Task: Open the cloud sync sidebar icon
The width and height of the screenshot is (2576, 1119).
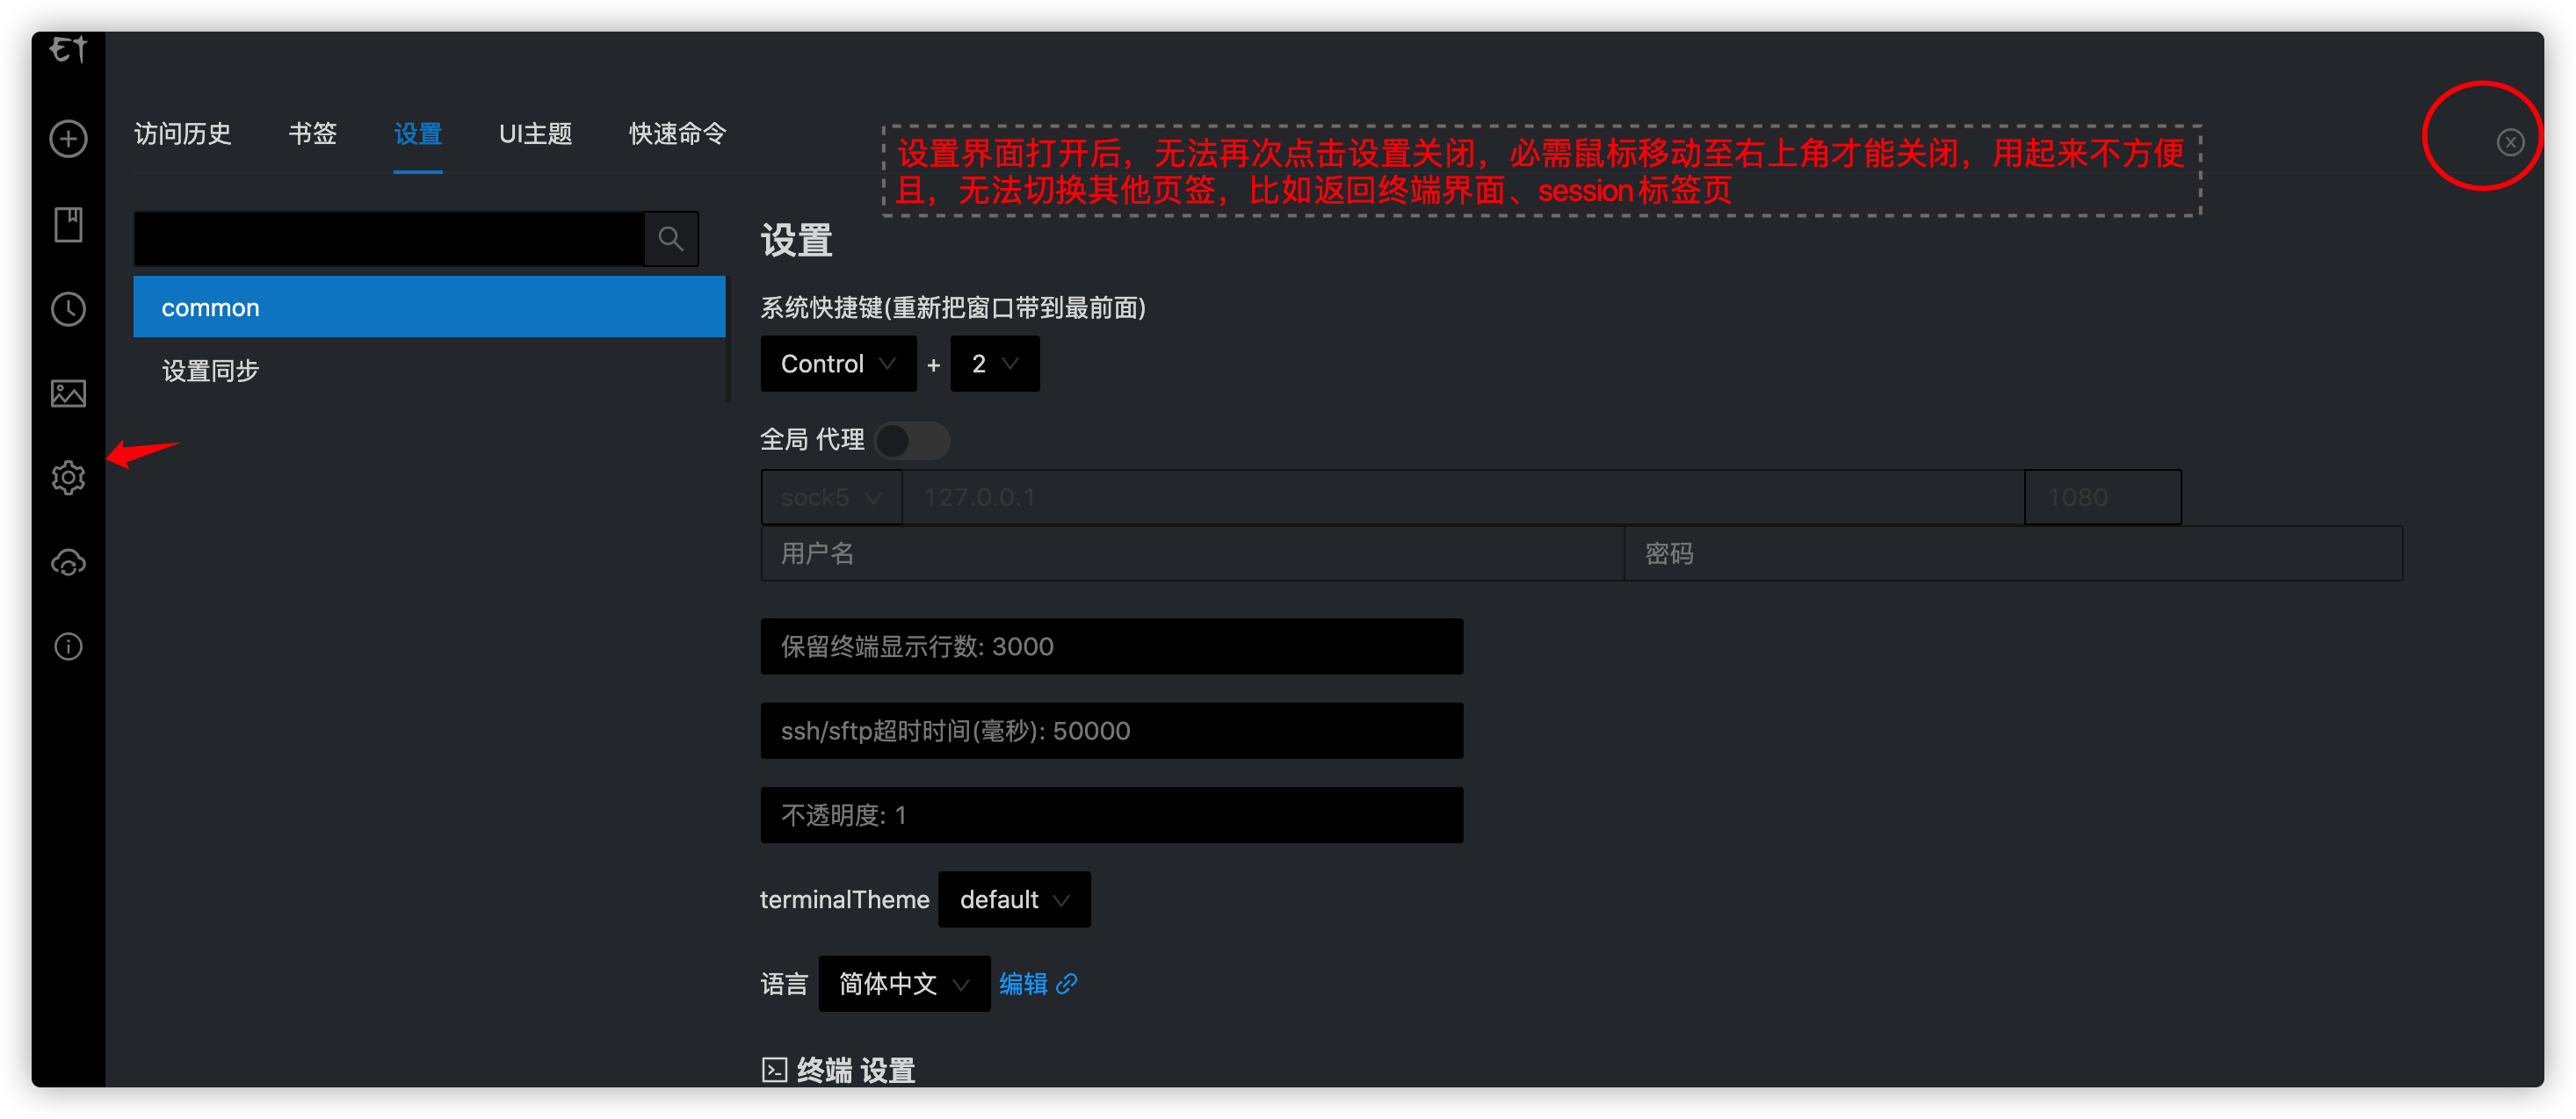Action: [x=68, y=563]
